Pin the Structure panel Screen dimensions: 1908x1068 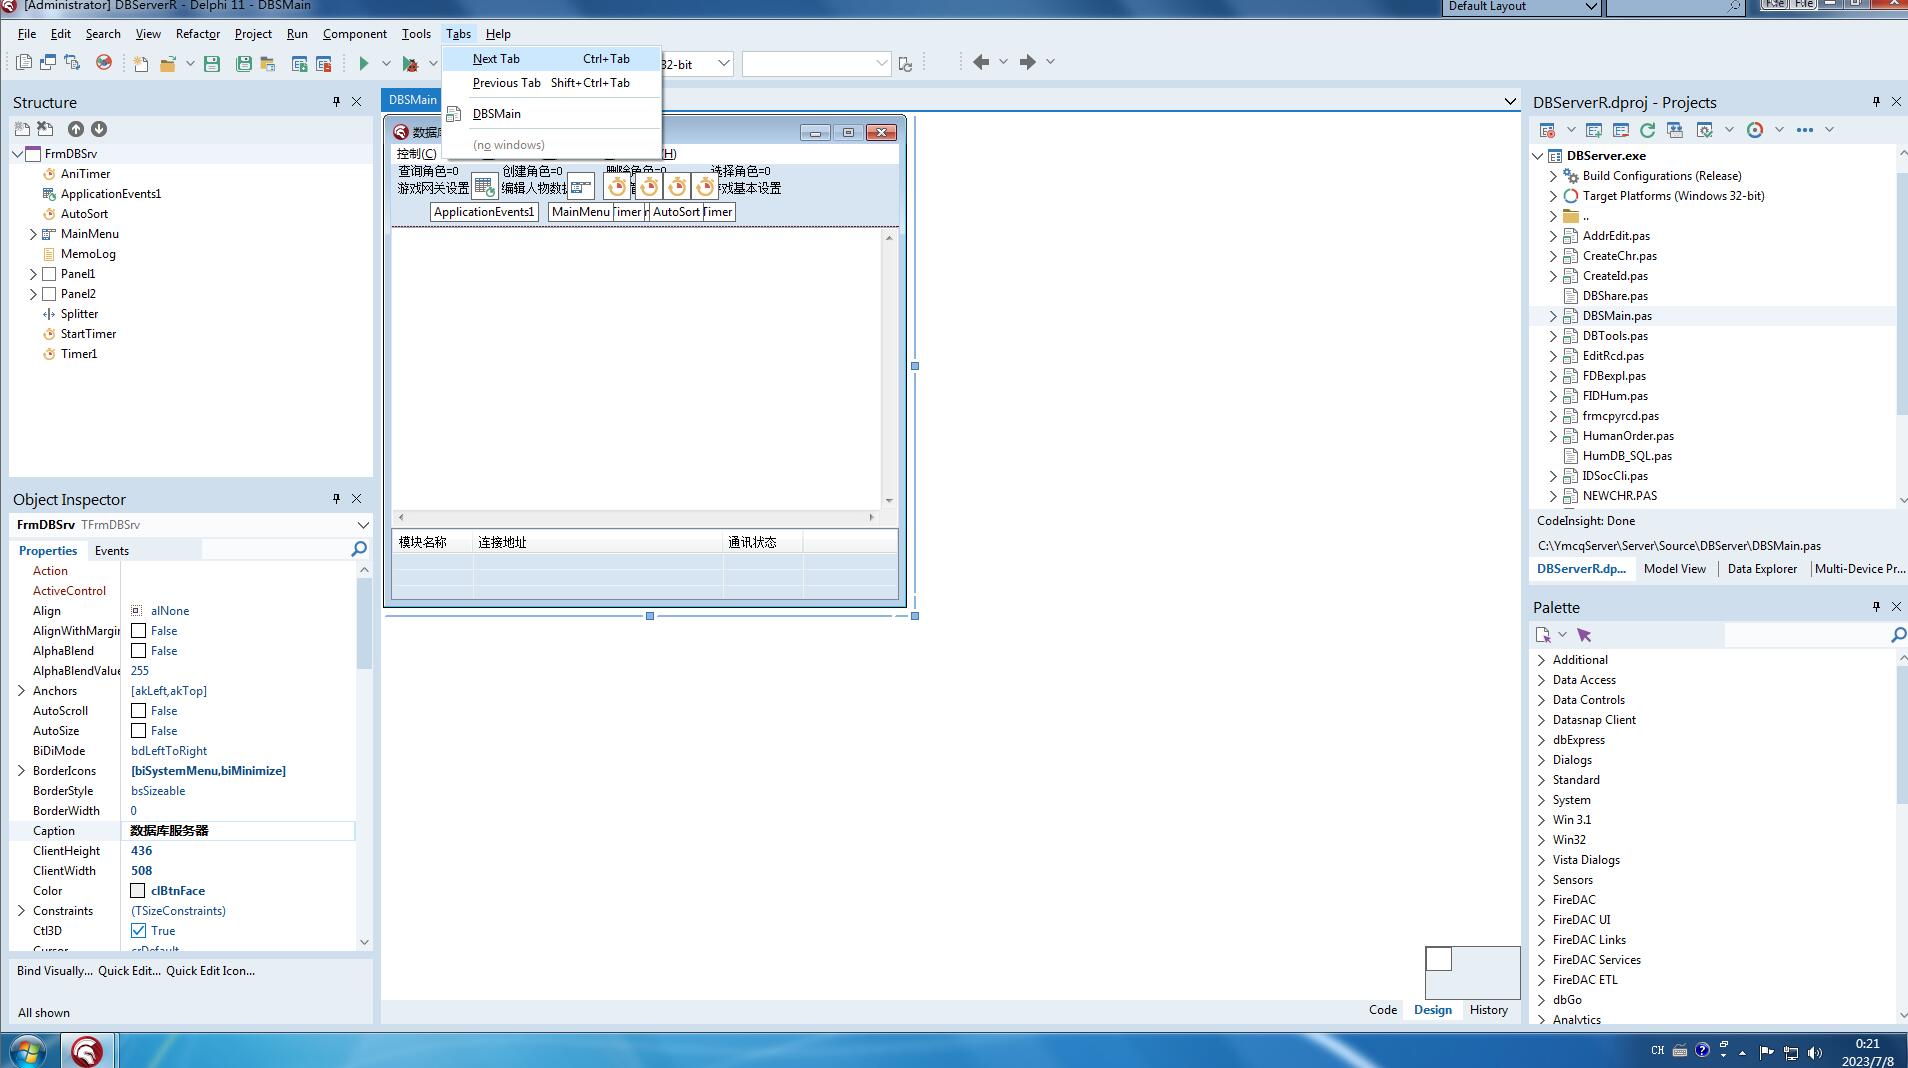click(x=336, y=102)
